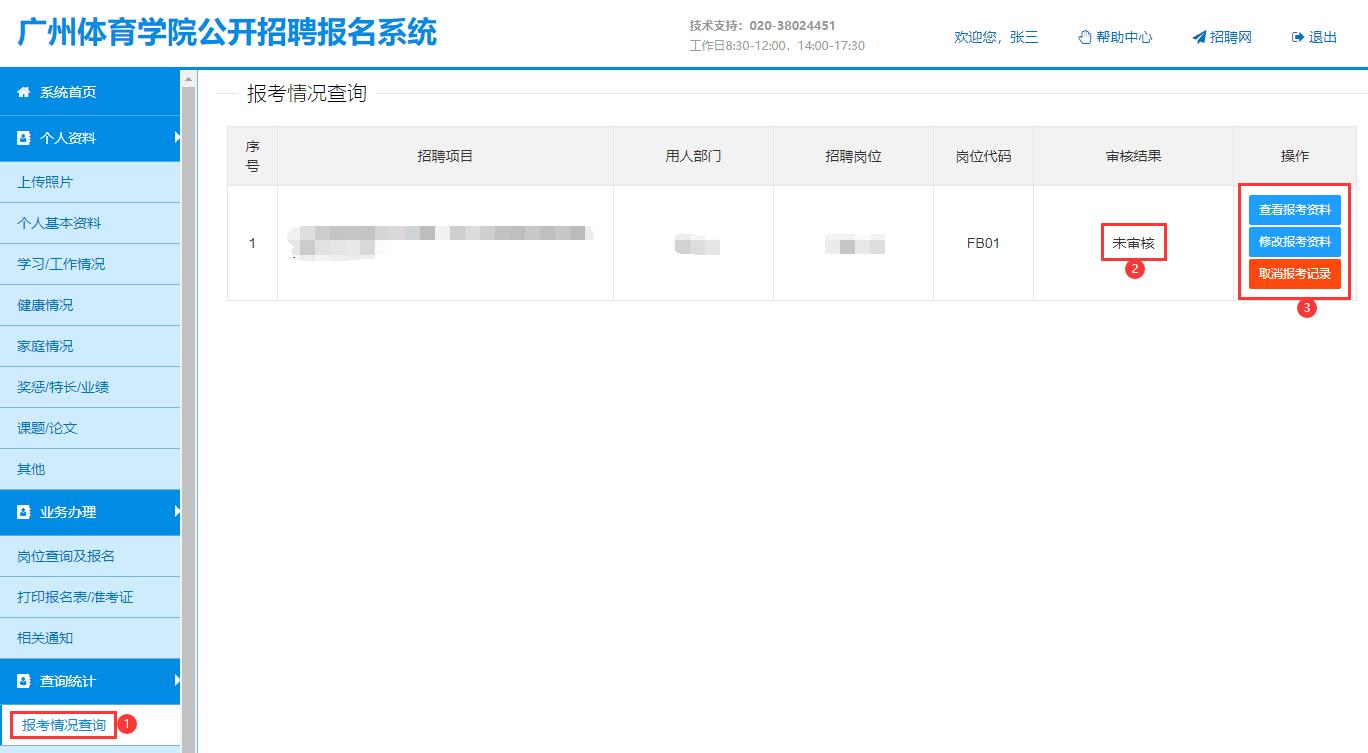Click the paper plane icon for 招聘网
This screenshot has height=753, width=1368.
point(1199,37)
